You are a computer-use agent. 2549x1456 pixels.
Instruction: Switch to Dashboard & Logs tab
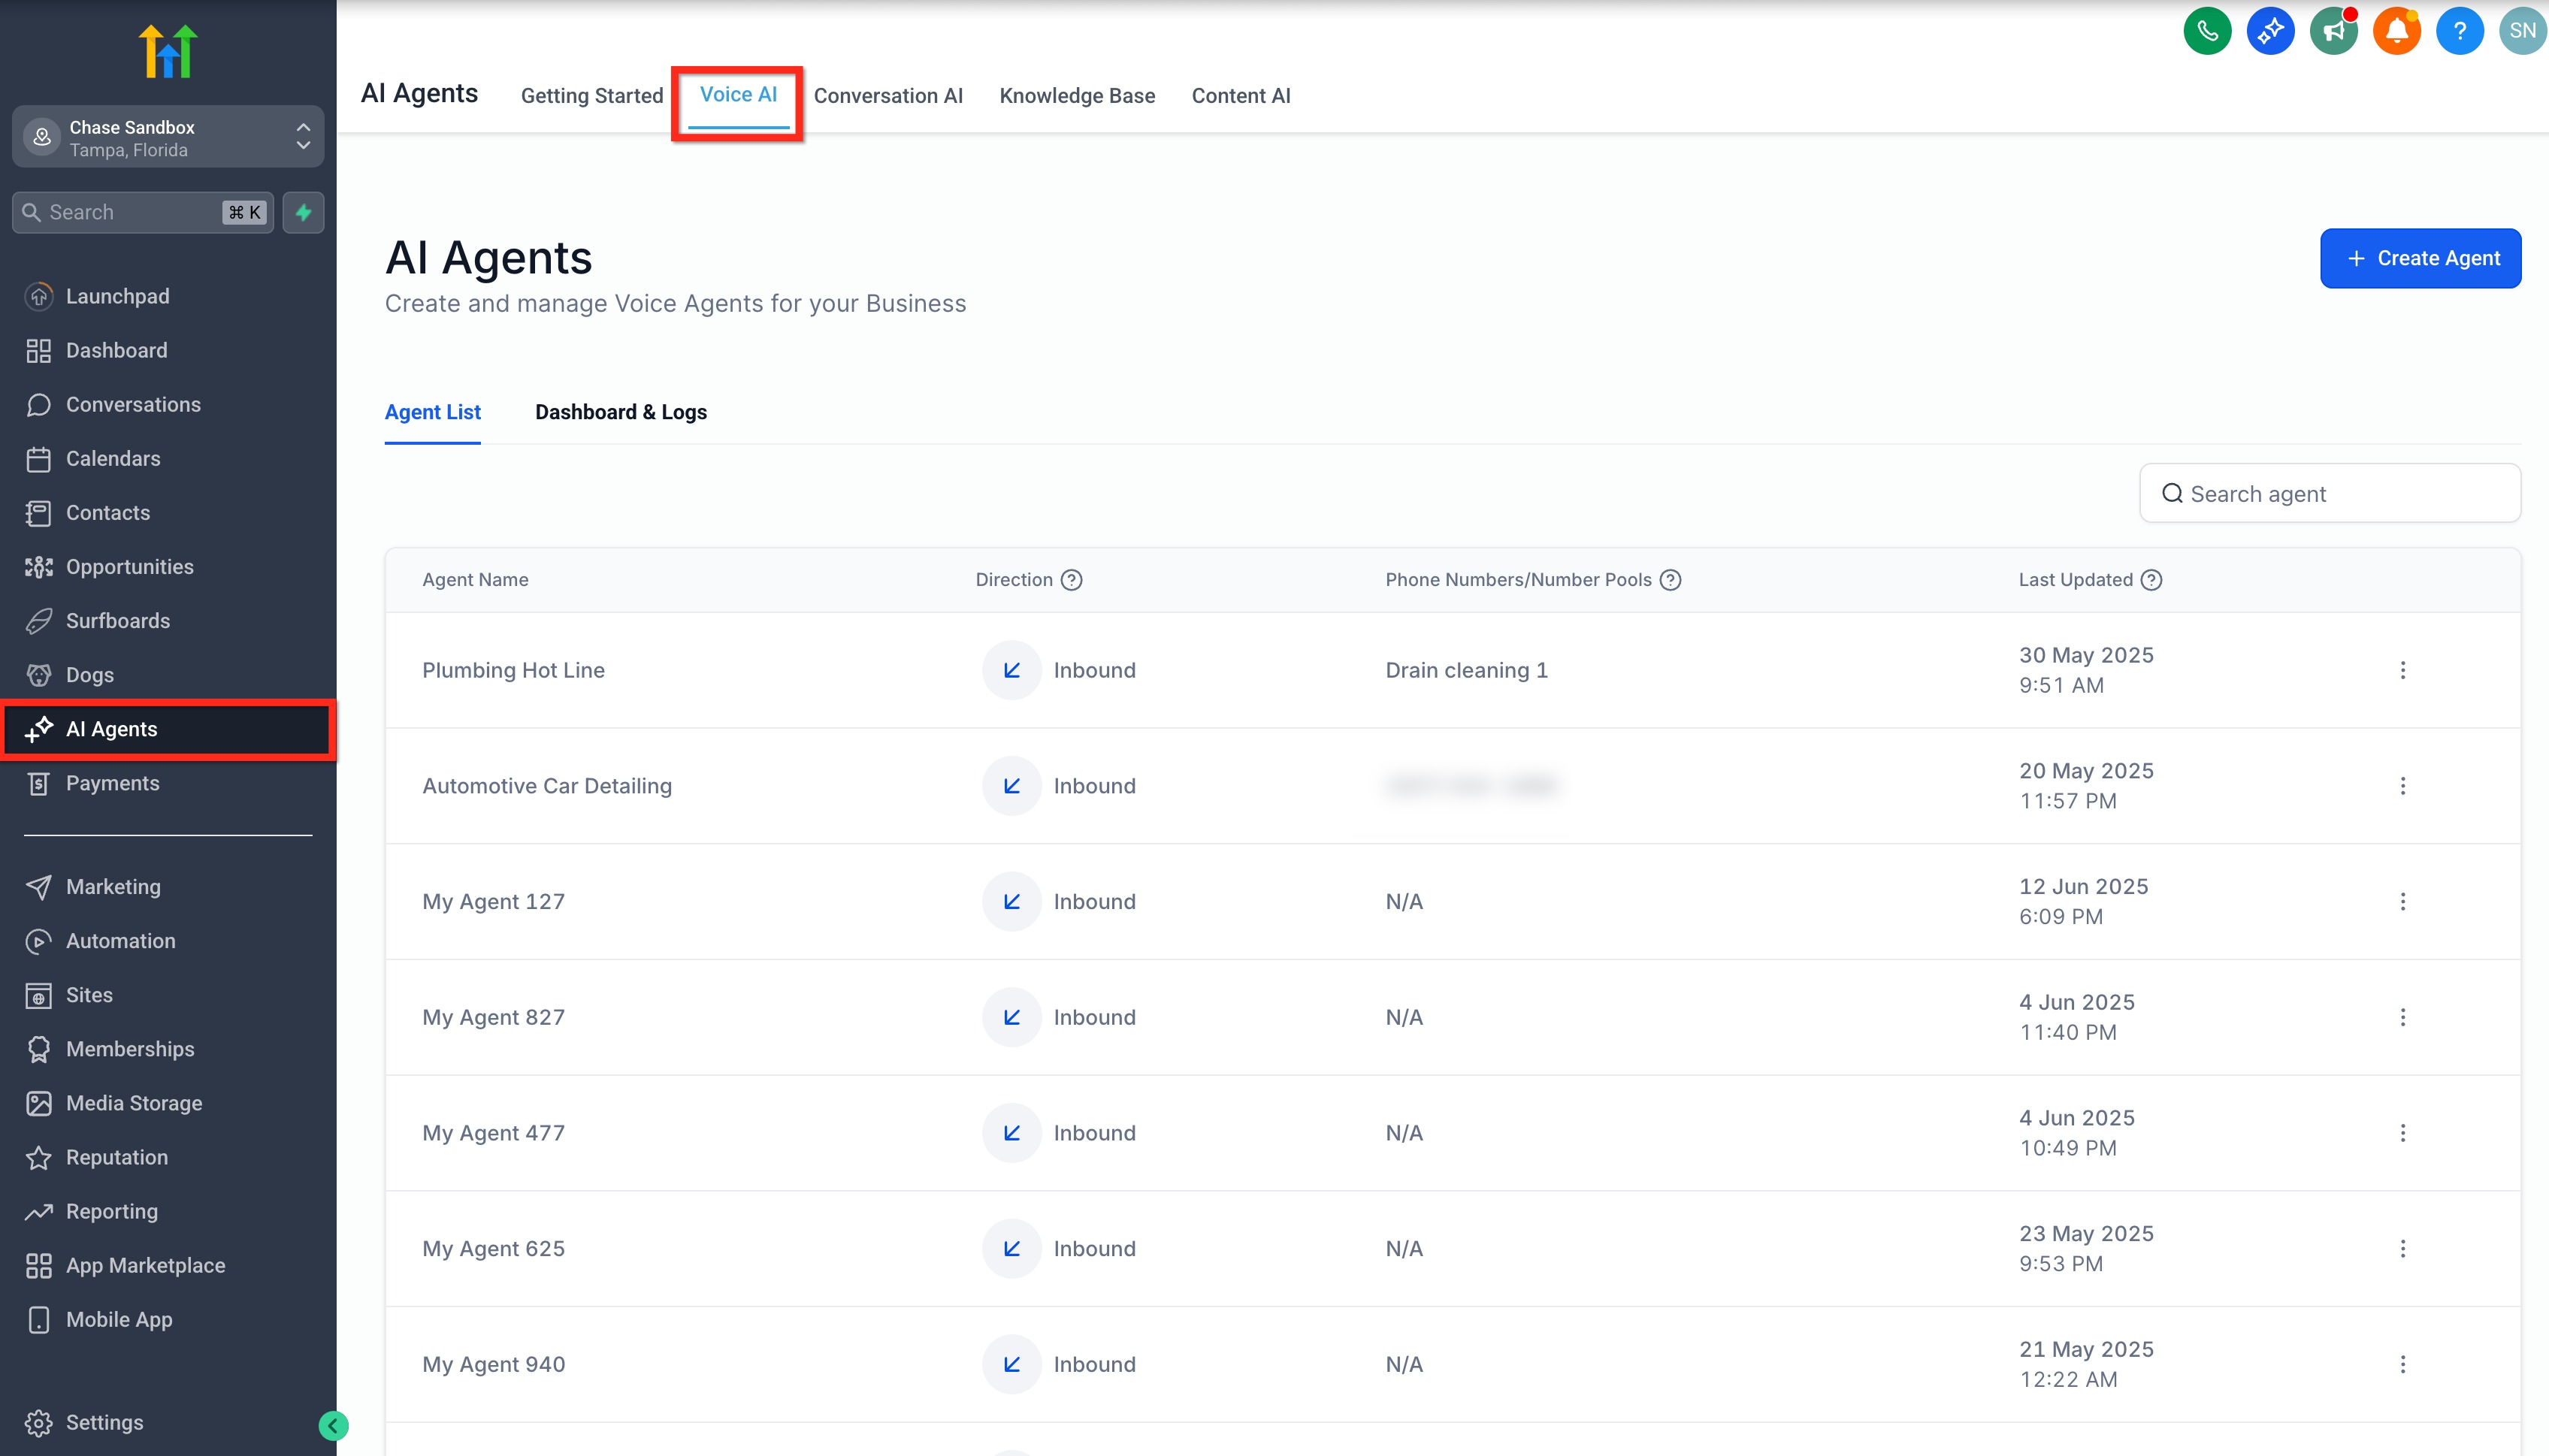click(x=620, y=412)
